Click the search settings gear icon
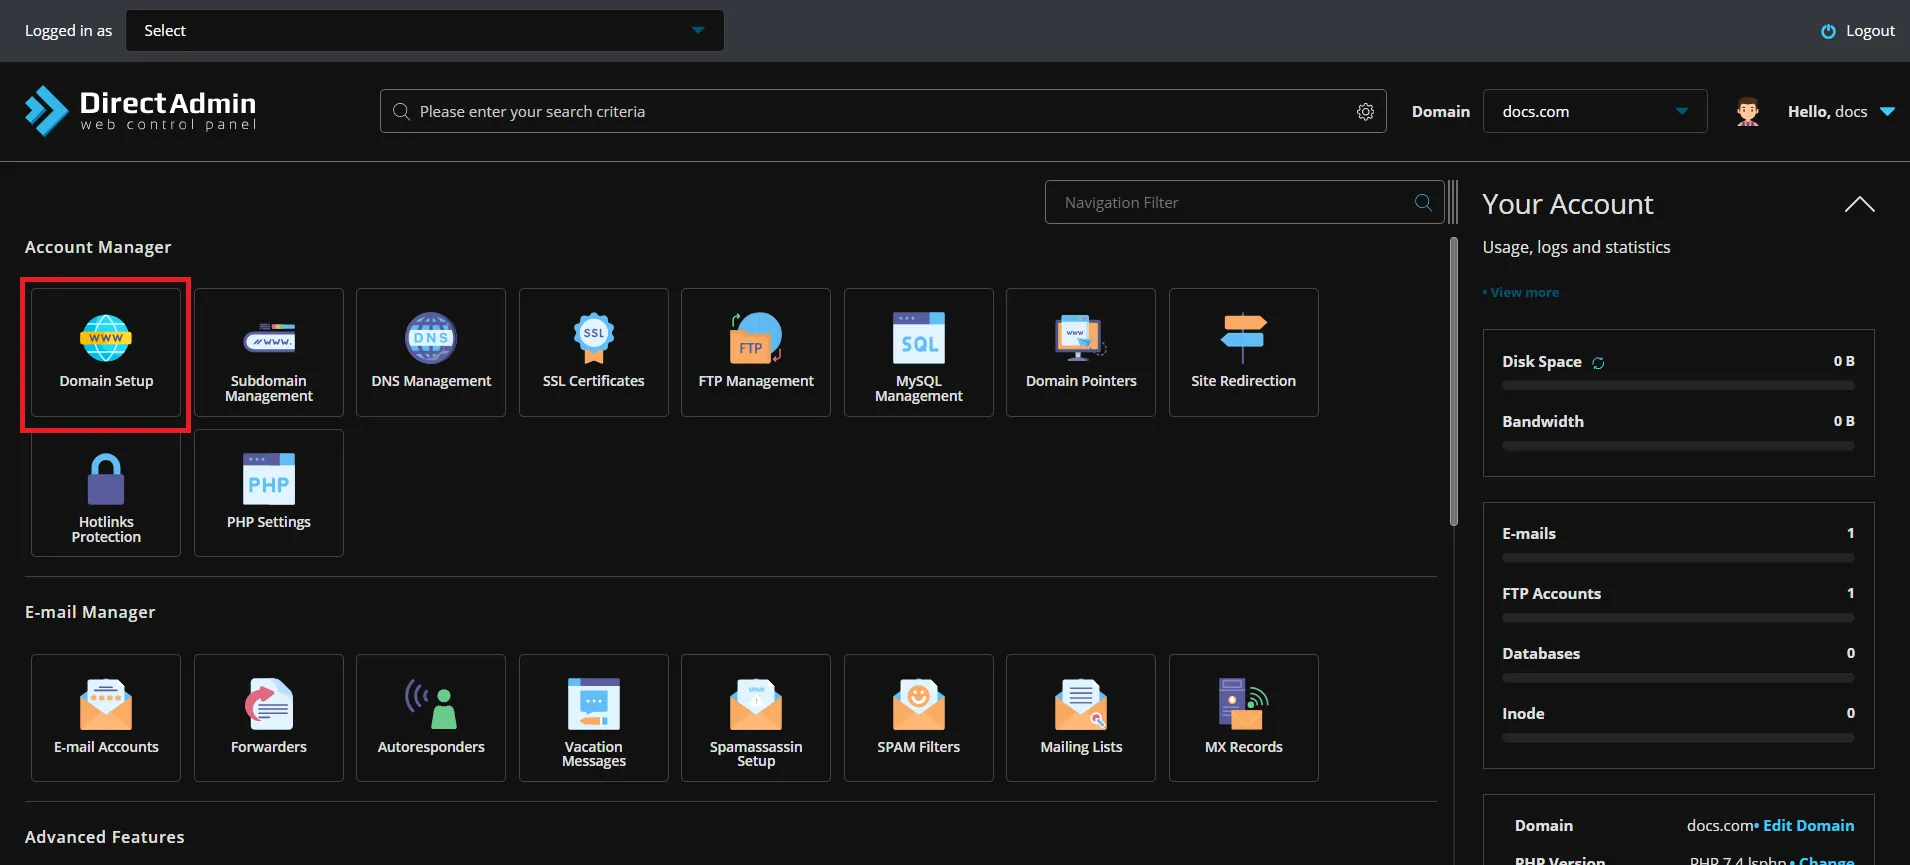Viewport: 1910px width, 865px height. (x=1365, y=112)
